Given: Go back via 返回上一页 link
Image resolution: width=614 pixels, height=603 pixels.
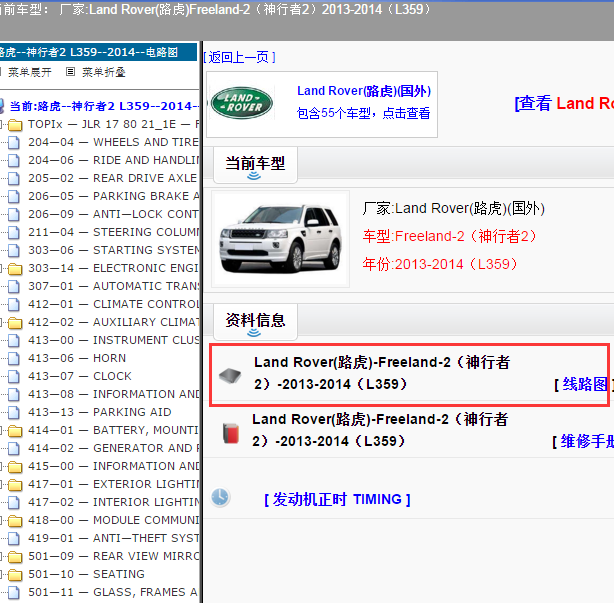Looking at the screenshot, I should click(x=239, y=58).
